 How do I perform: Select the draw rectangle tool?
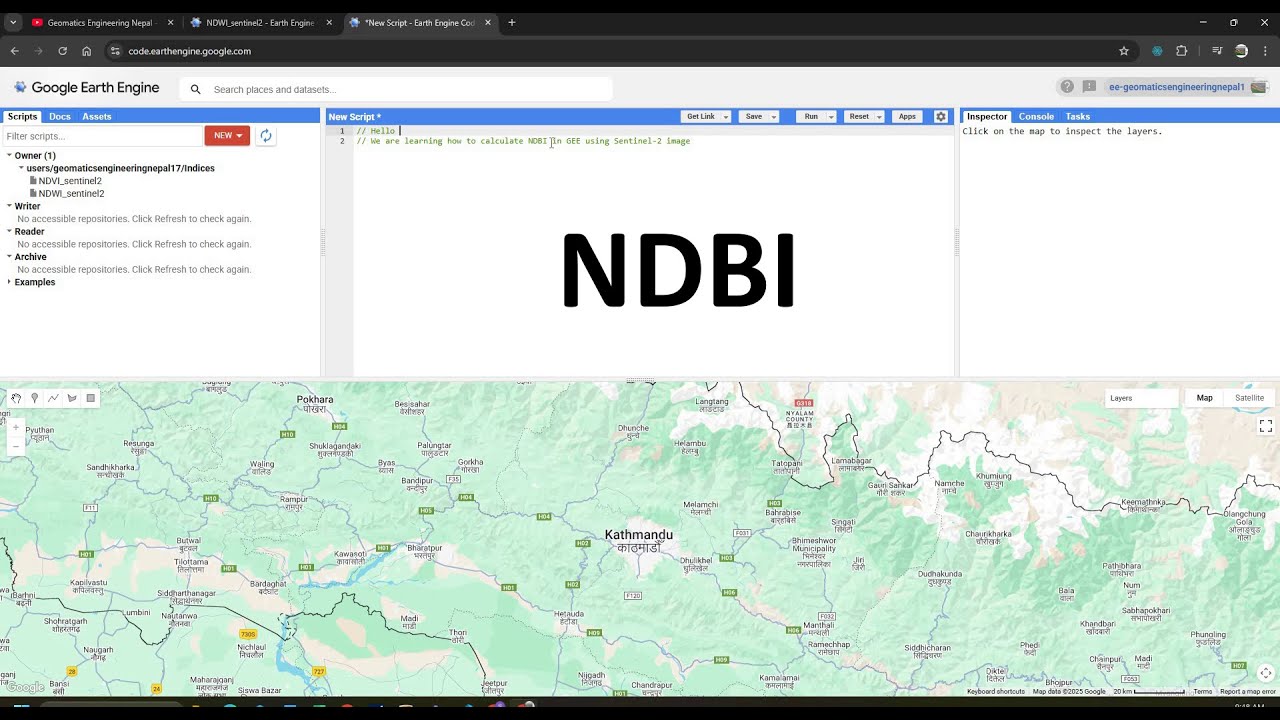click(x=91, y=398)
